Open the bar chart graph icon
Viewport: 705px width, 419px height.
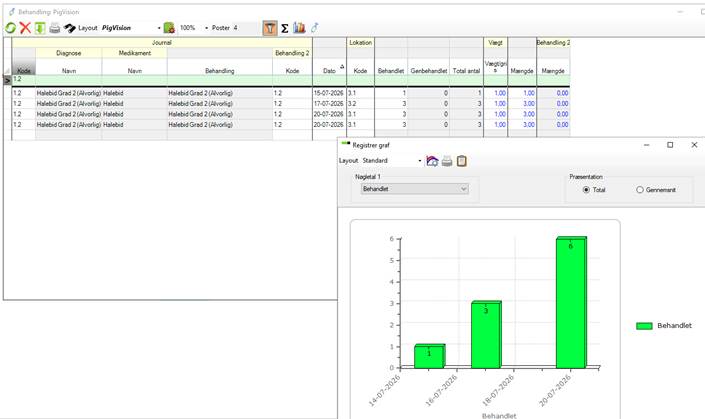[x=299, y=28]
